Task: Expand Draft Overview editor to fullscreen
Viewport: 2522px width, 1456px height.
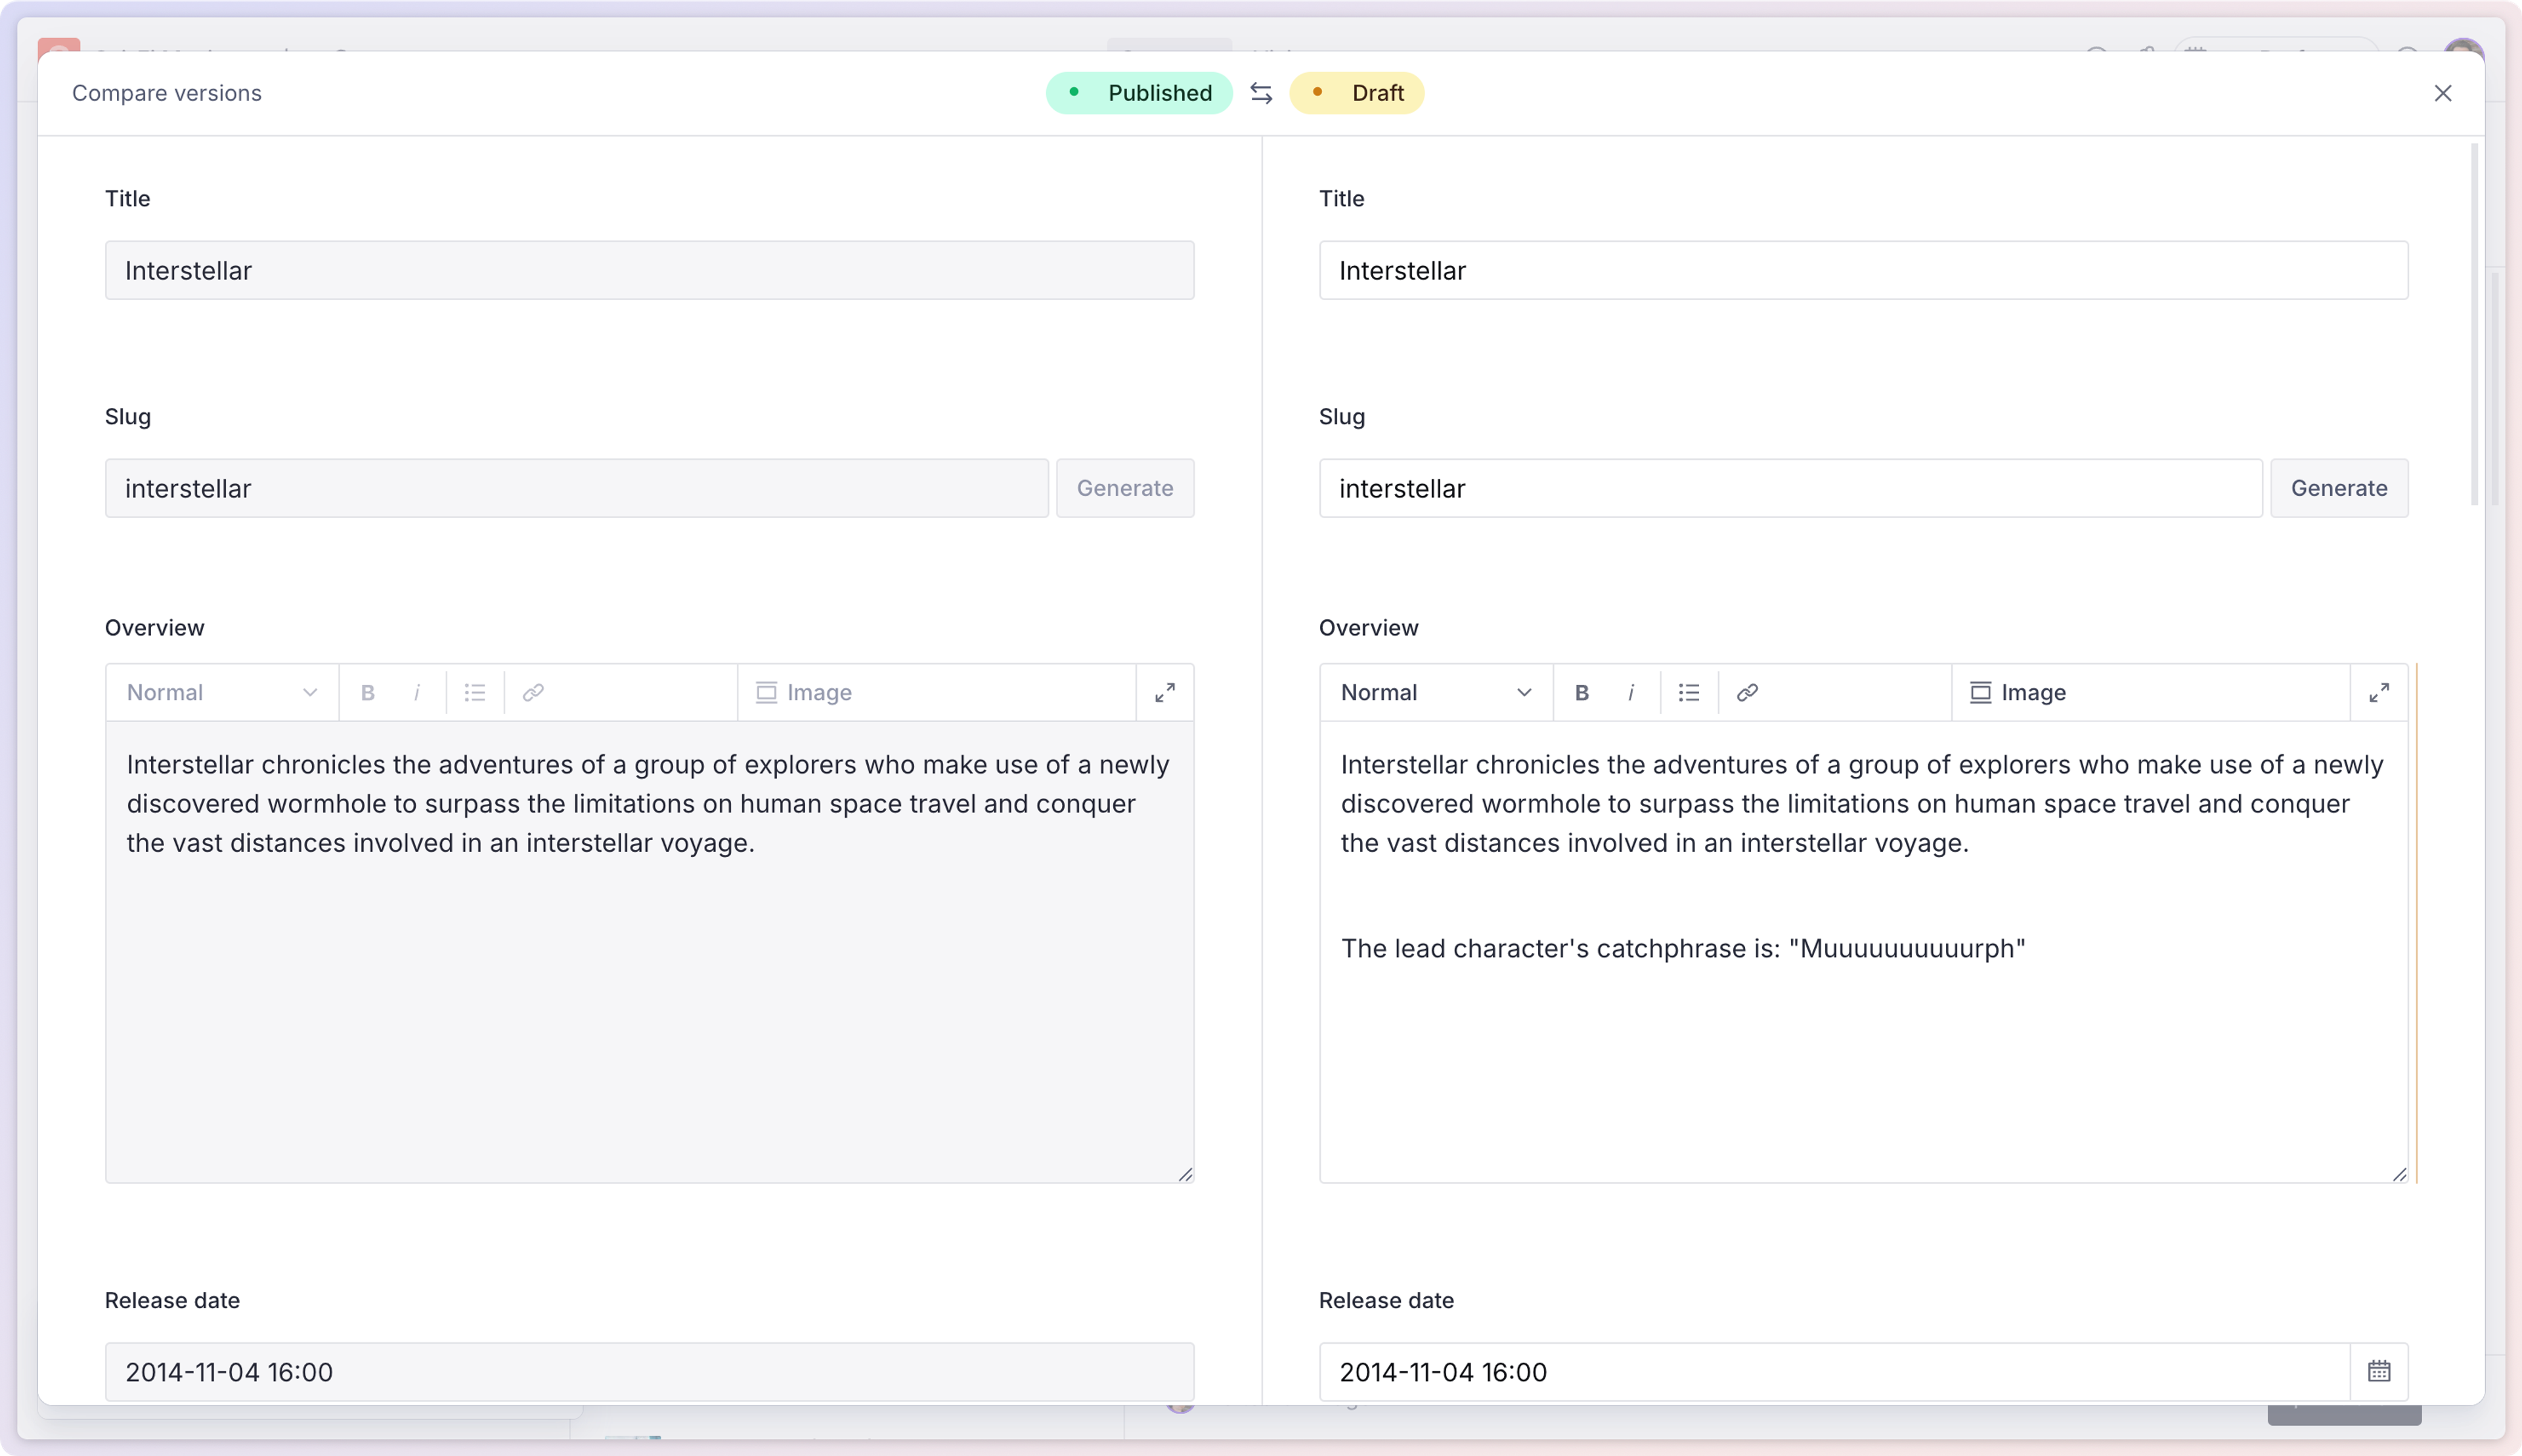Action: click(x=2379, y=692)
